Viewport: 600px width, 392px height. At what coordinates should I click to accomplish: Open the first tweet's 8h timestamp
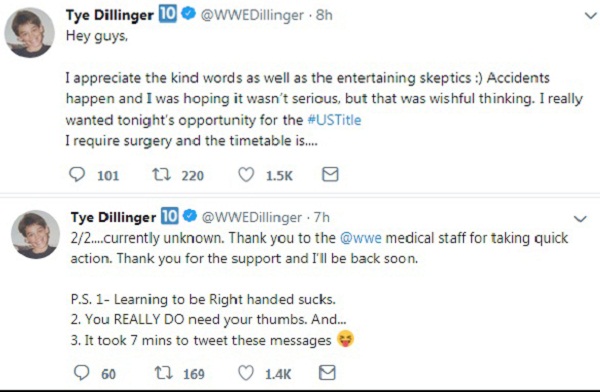(324, 15)
